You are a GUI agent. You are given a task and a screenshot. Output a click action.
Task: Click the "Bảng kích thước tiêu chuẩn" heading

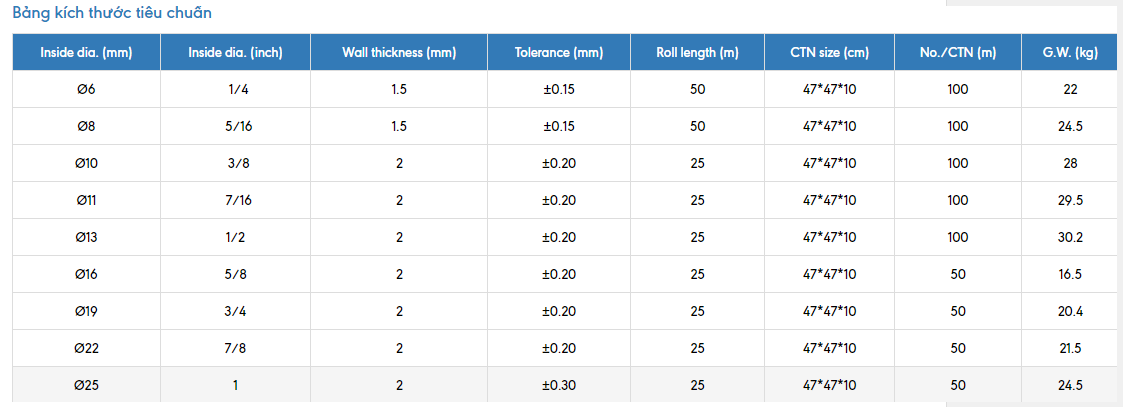point(112,14)
